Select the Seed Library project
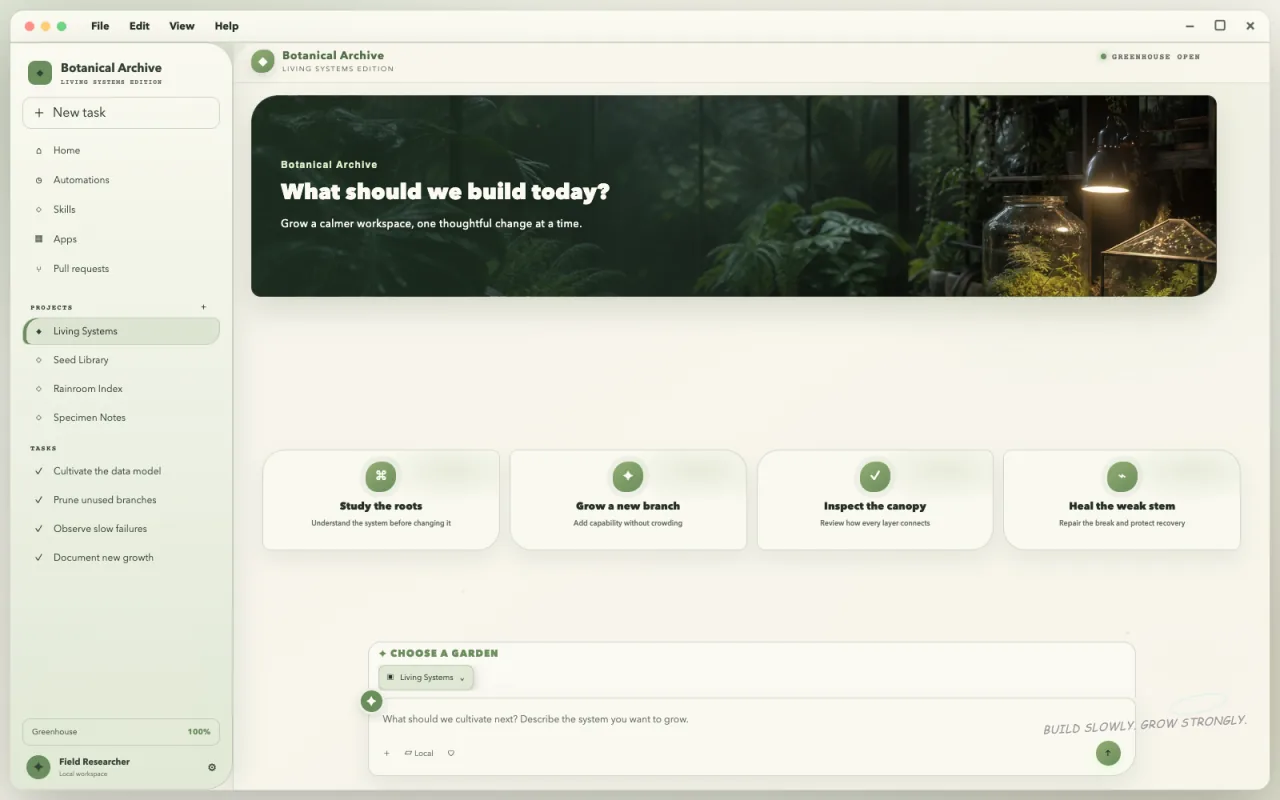The image size is (1280, 800). click(121, 360)
